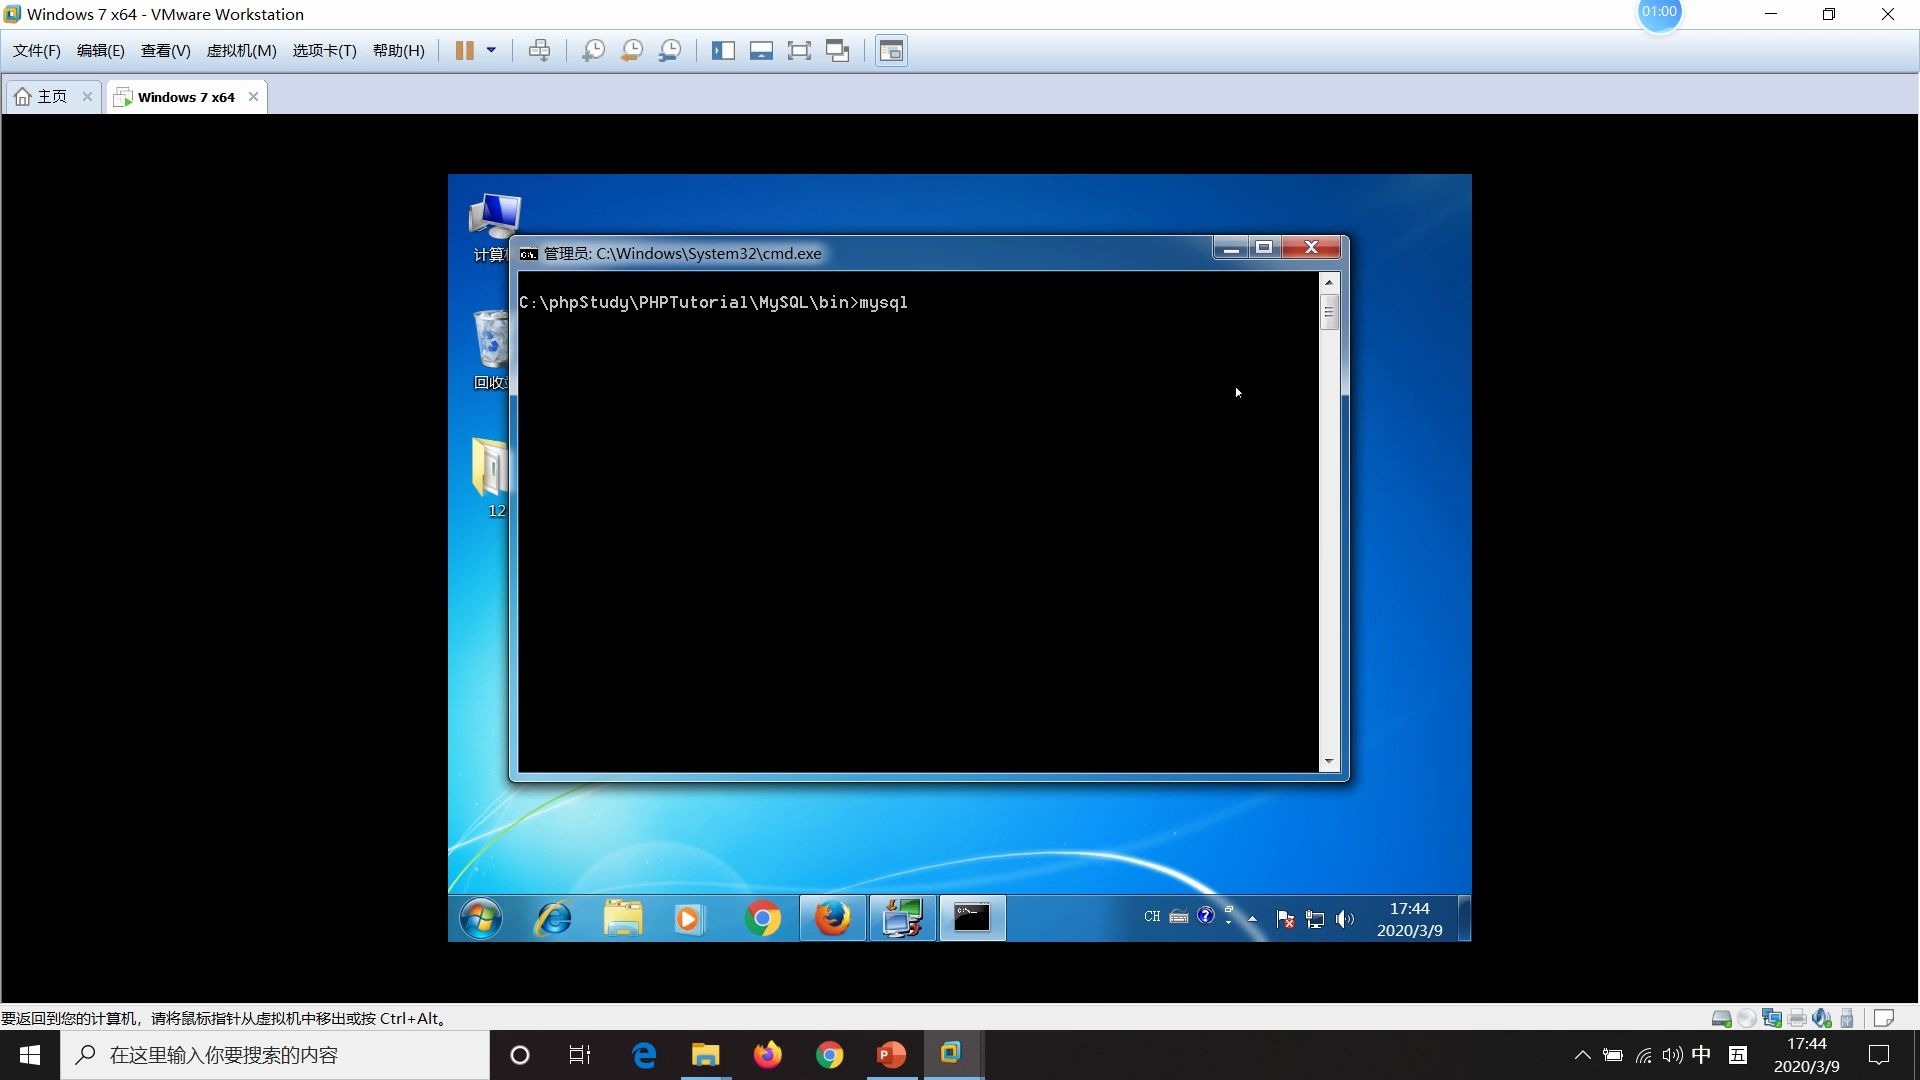Show hidden icons in Windows 7 tray
The width and height of the screenshot is (1920, 1080).
(1252, 918)
